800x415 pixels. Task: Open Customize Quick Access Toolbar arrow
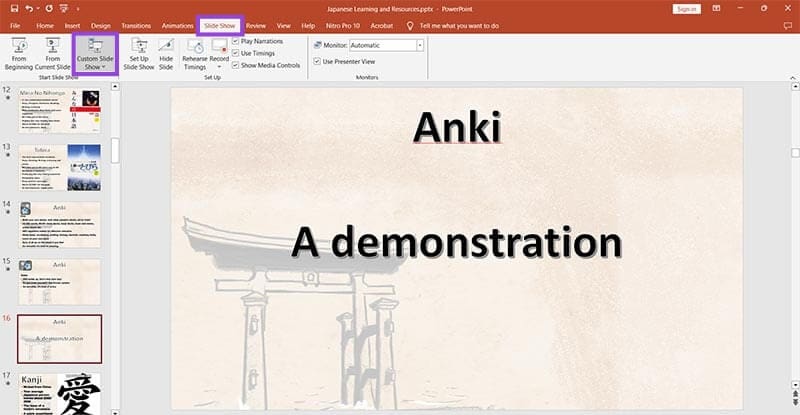pos(78,9)
